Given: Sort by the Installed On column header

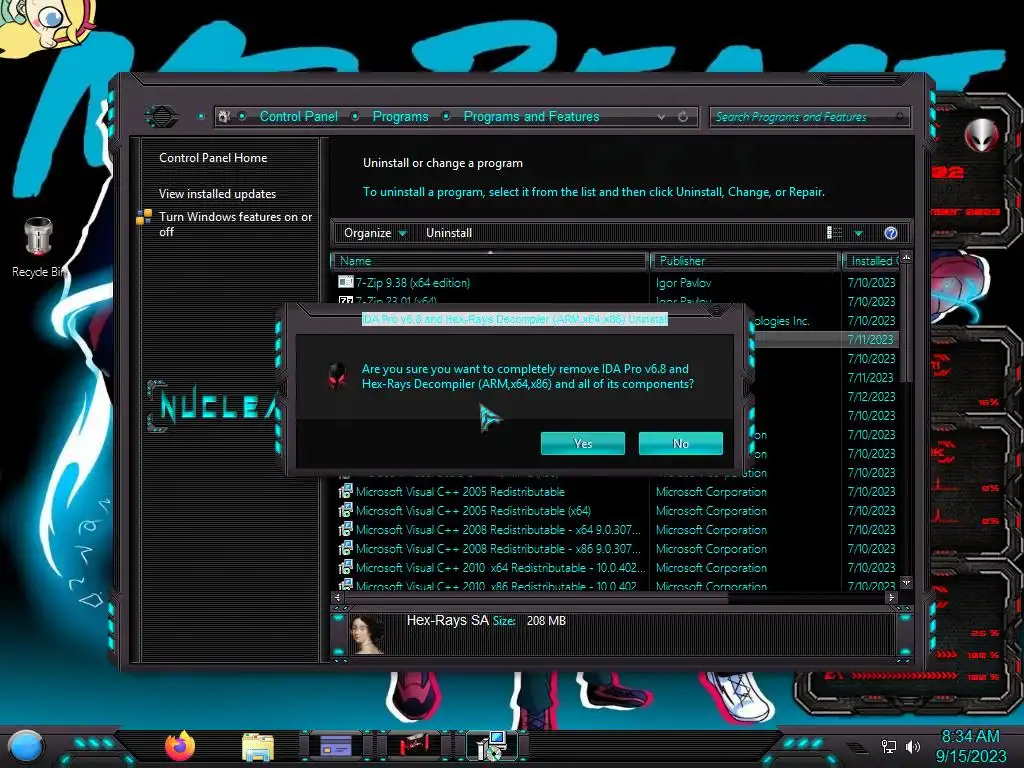Looking at the screenshot, I should [872, 261].
